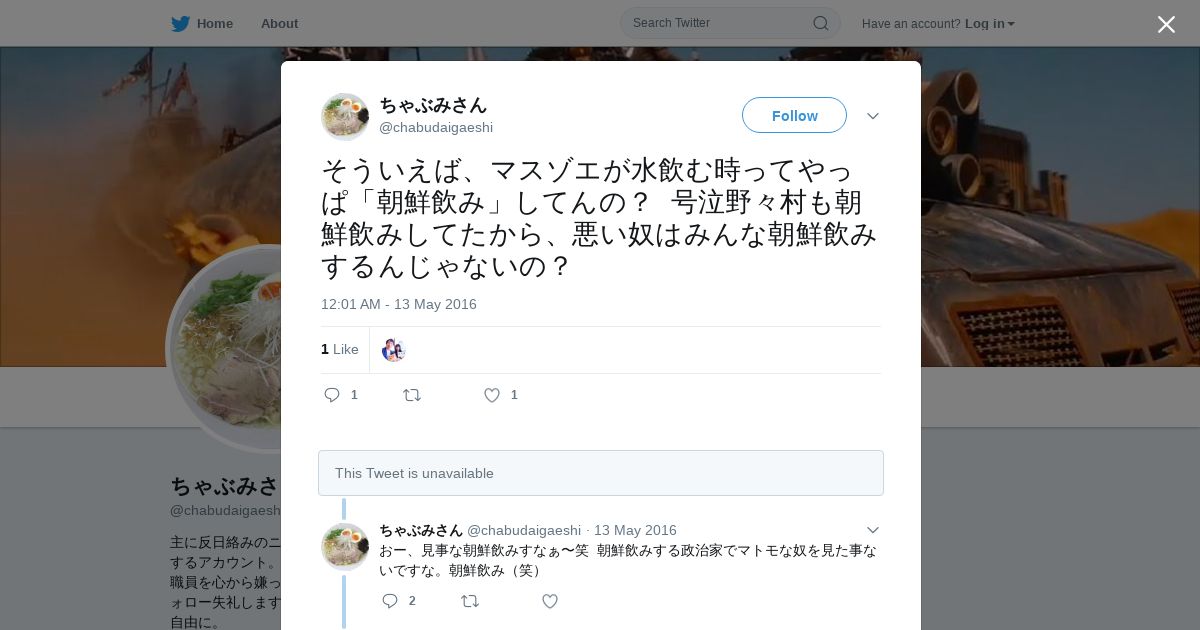The width and height of the screenshot is (1200, 630).
Task: Close the tweet overlay with X
Action: tap(1166, 24)
